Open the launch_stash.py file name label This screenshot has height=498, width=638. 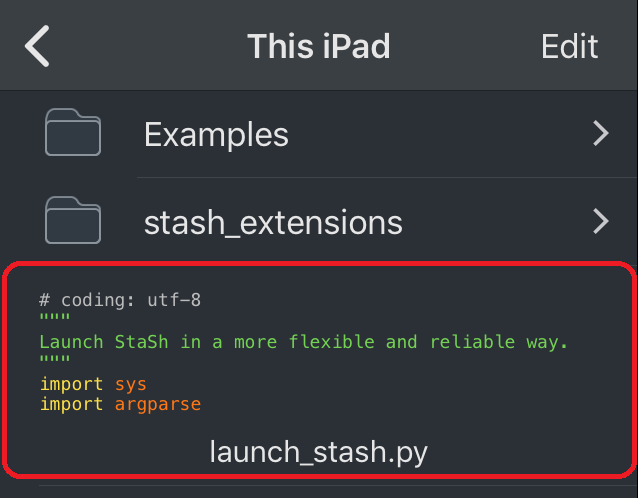click(x=319, y=452)
